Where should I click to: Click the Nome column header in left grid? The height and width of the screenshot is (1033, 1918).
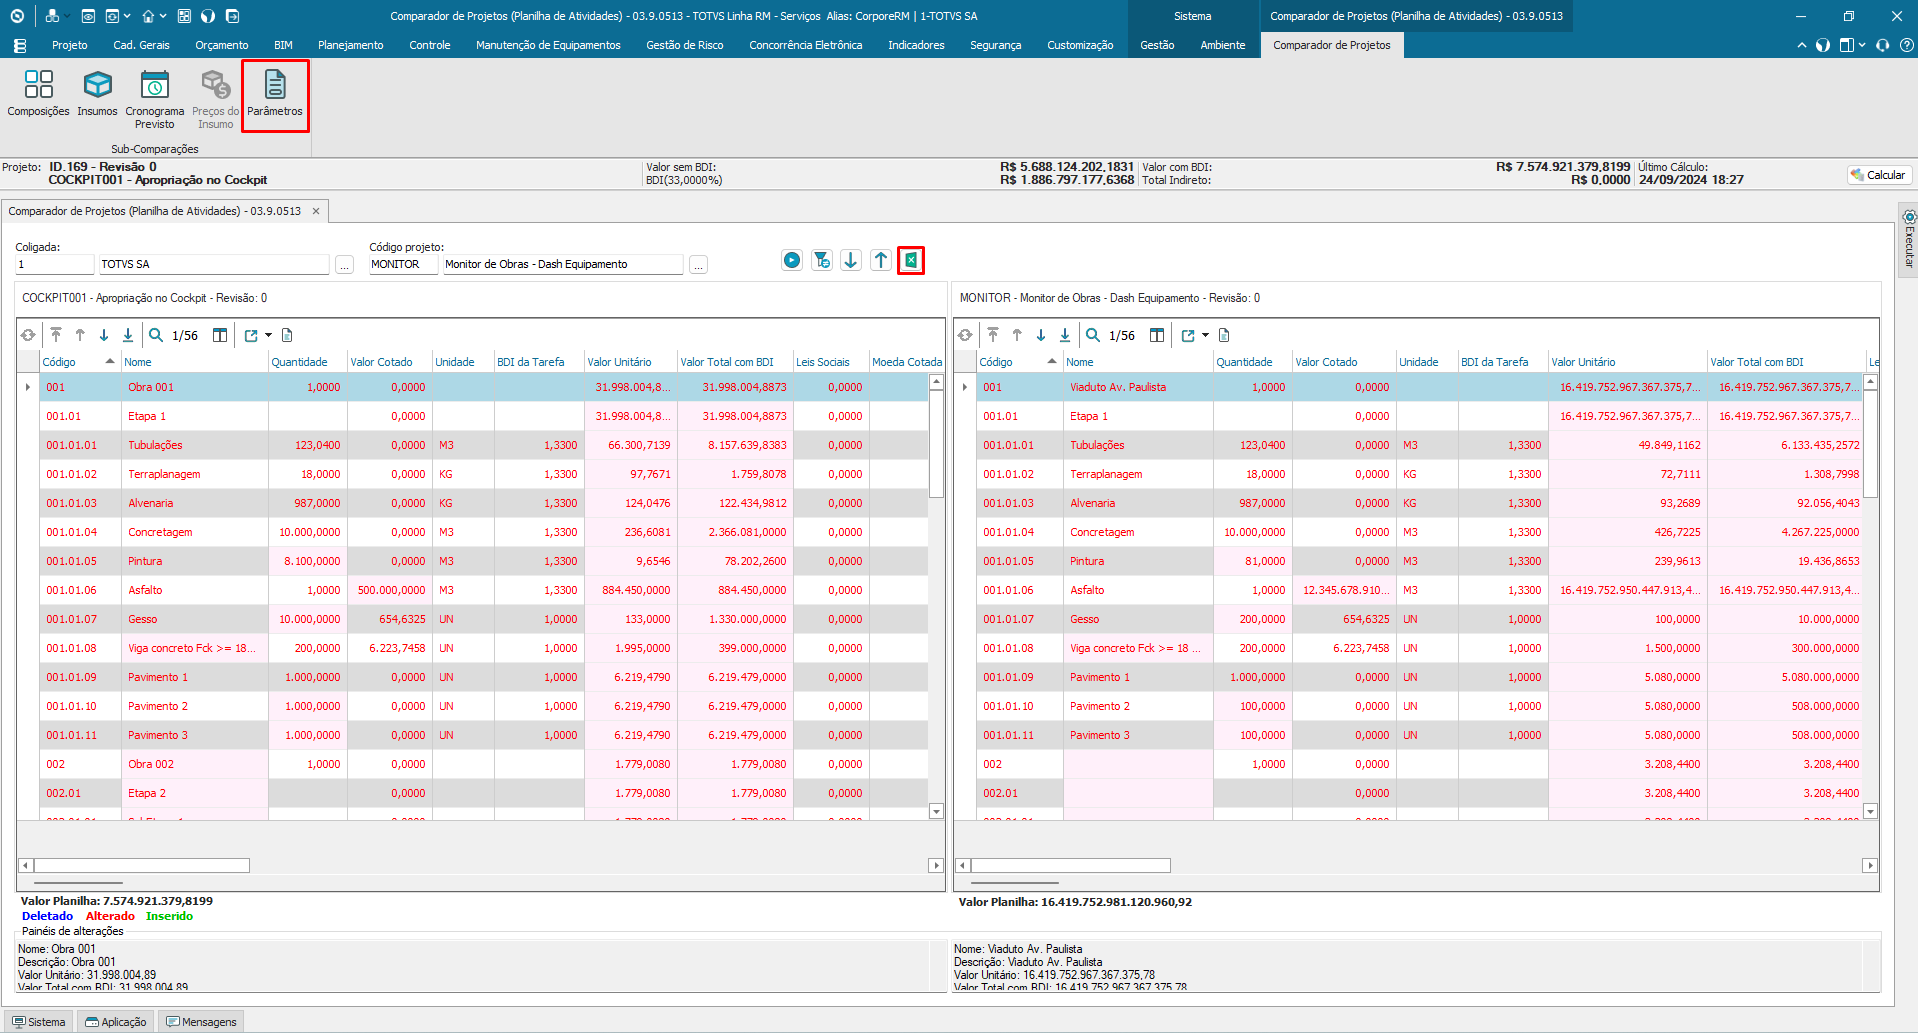(195, 362)
